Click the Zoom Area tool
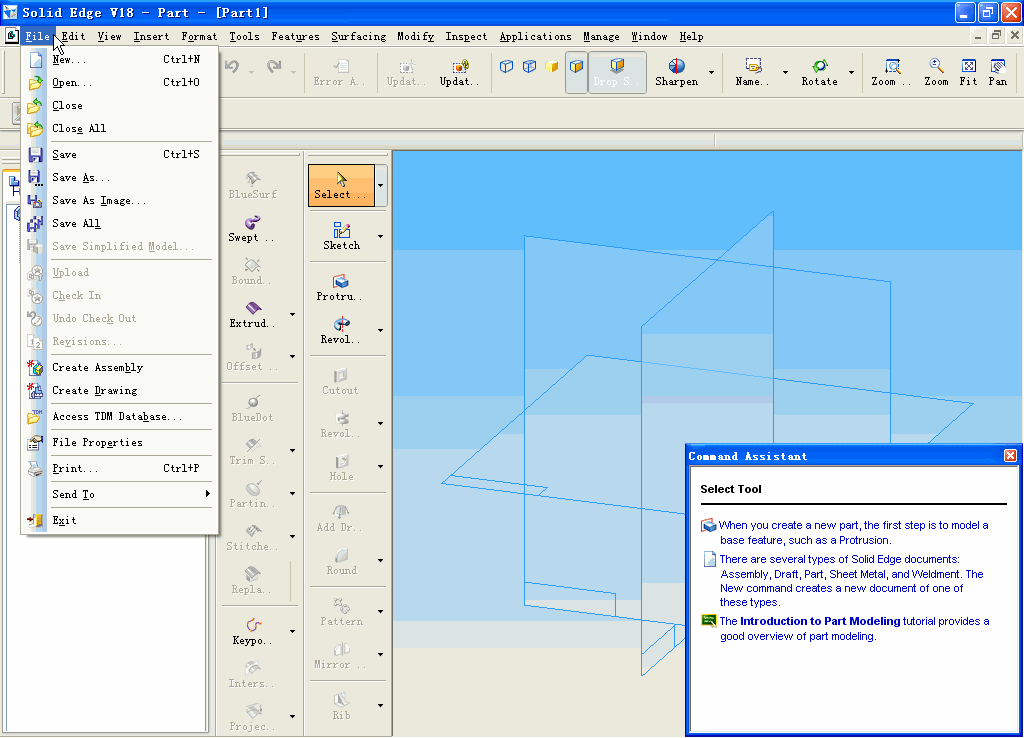 pyautogui.click(x=891, y=72)
